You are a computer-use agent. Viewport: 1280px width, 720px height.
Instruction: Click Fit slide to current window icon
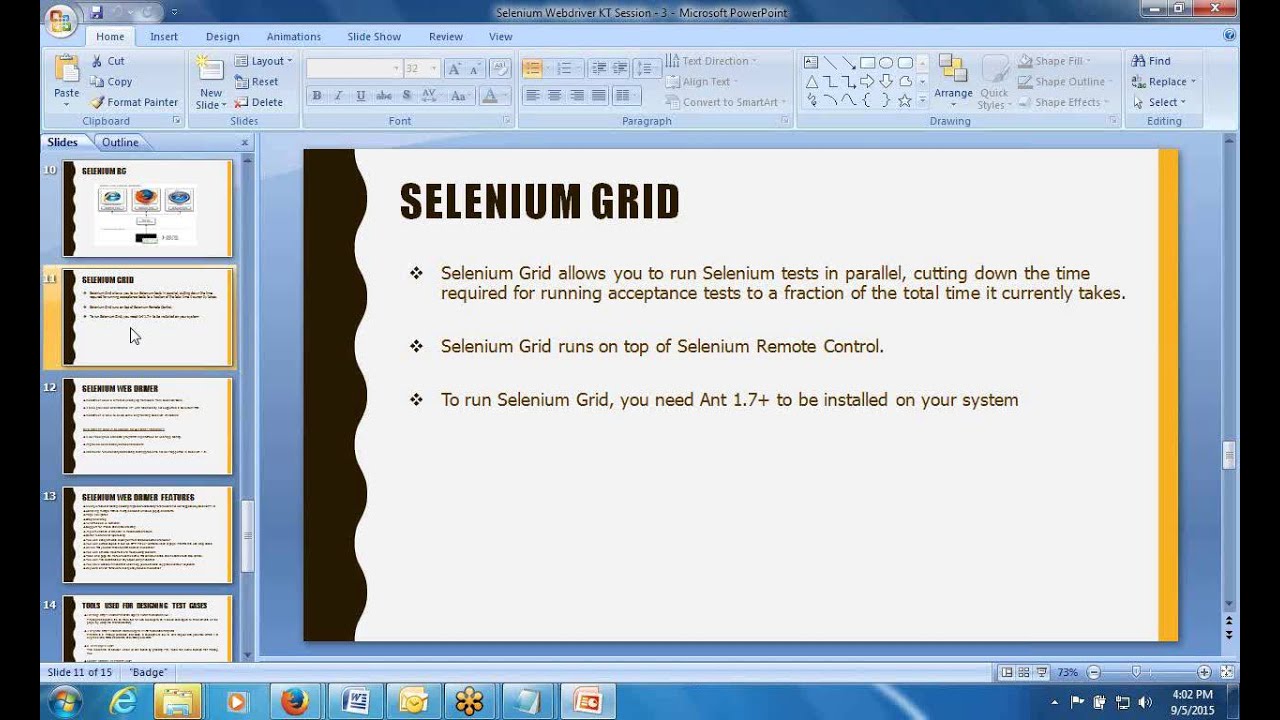[1227, 672]
